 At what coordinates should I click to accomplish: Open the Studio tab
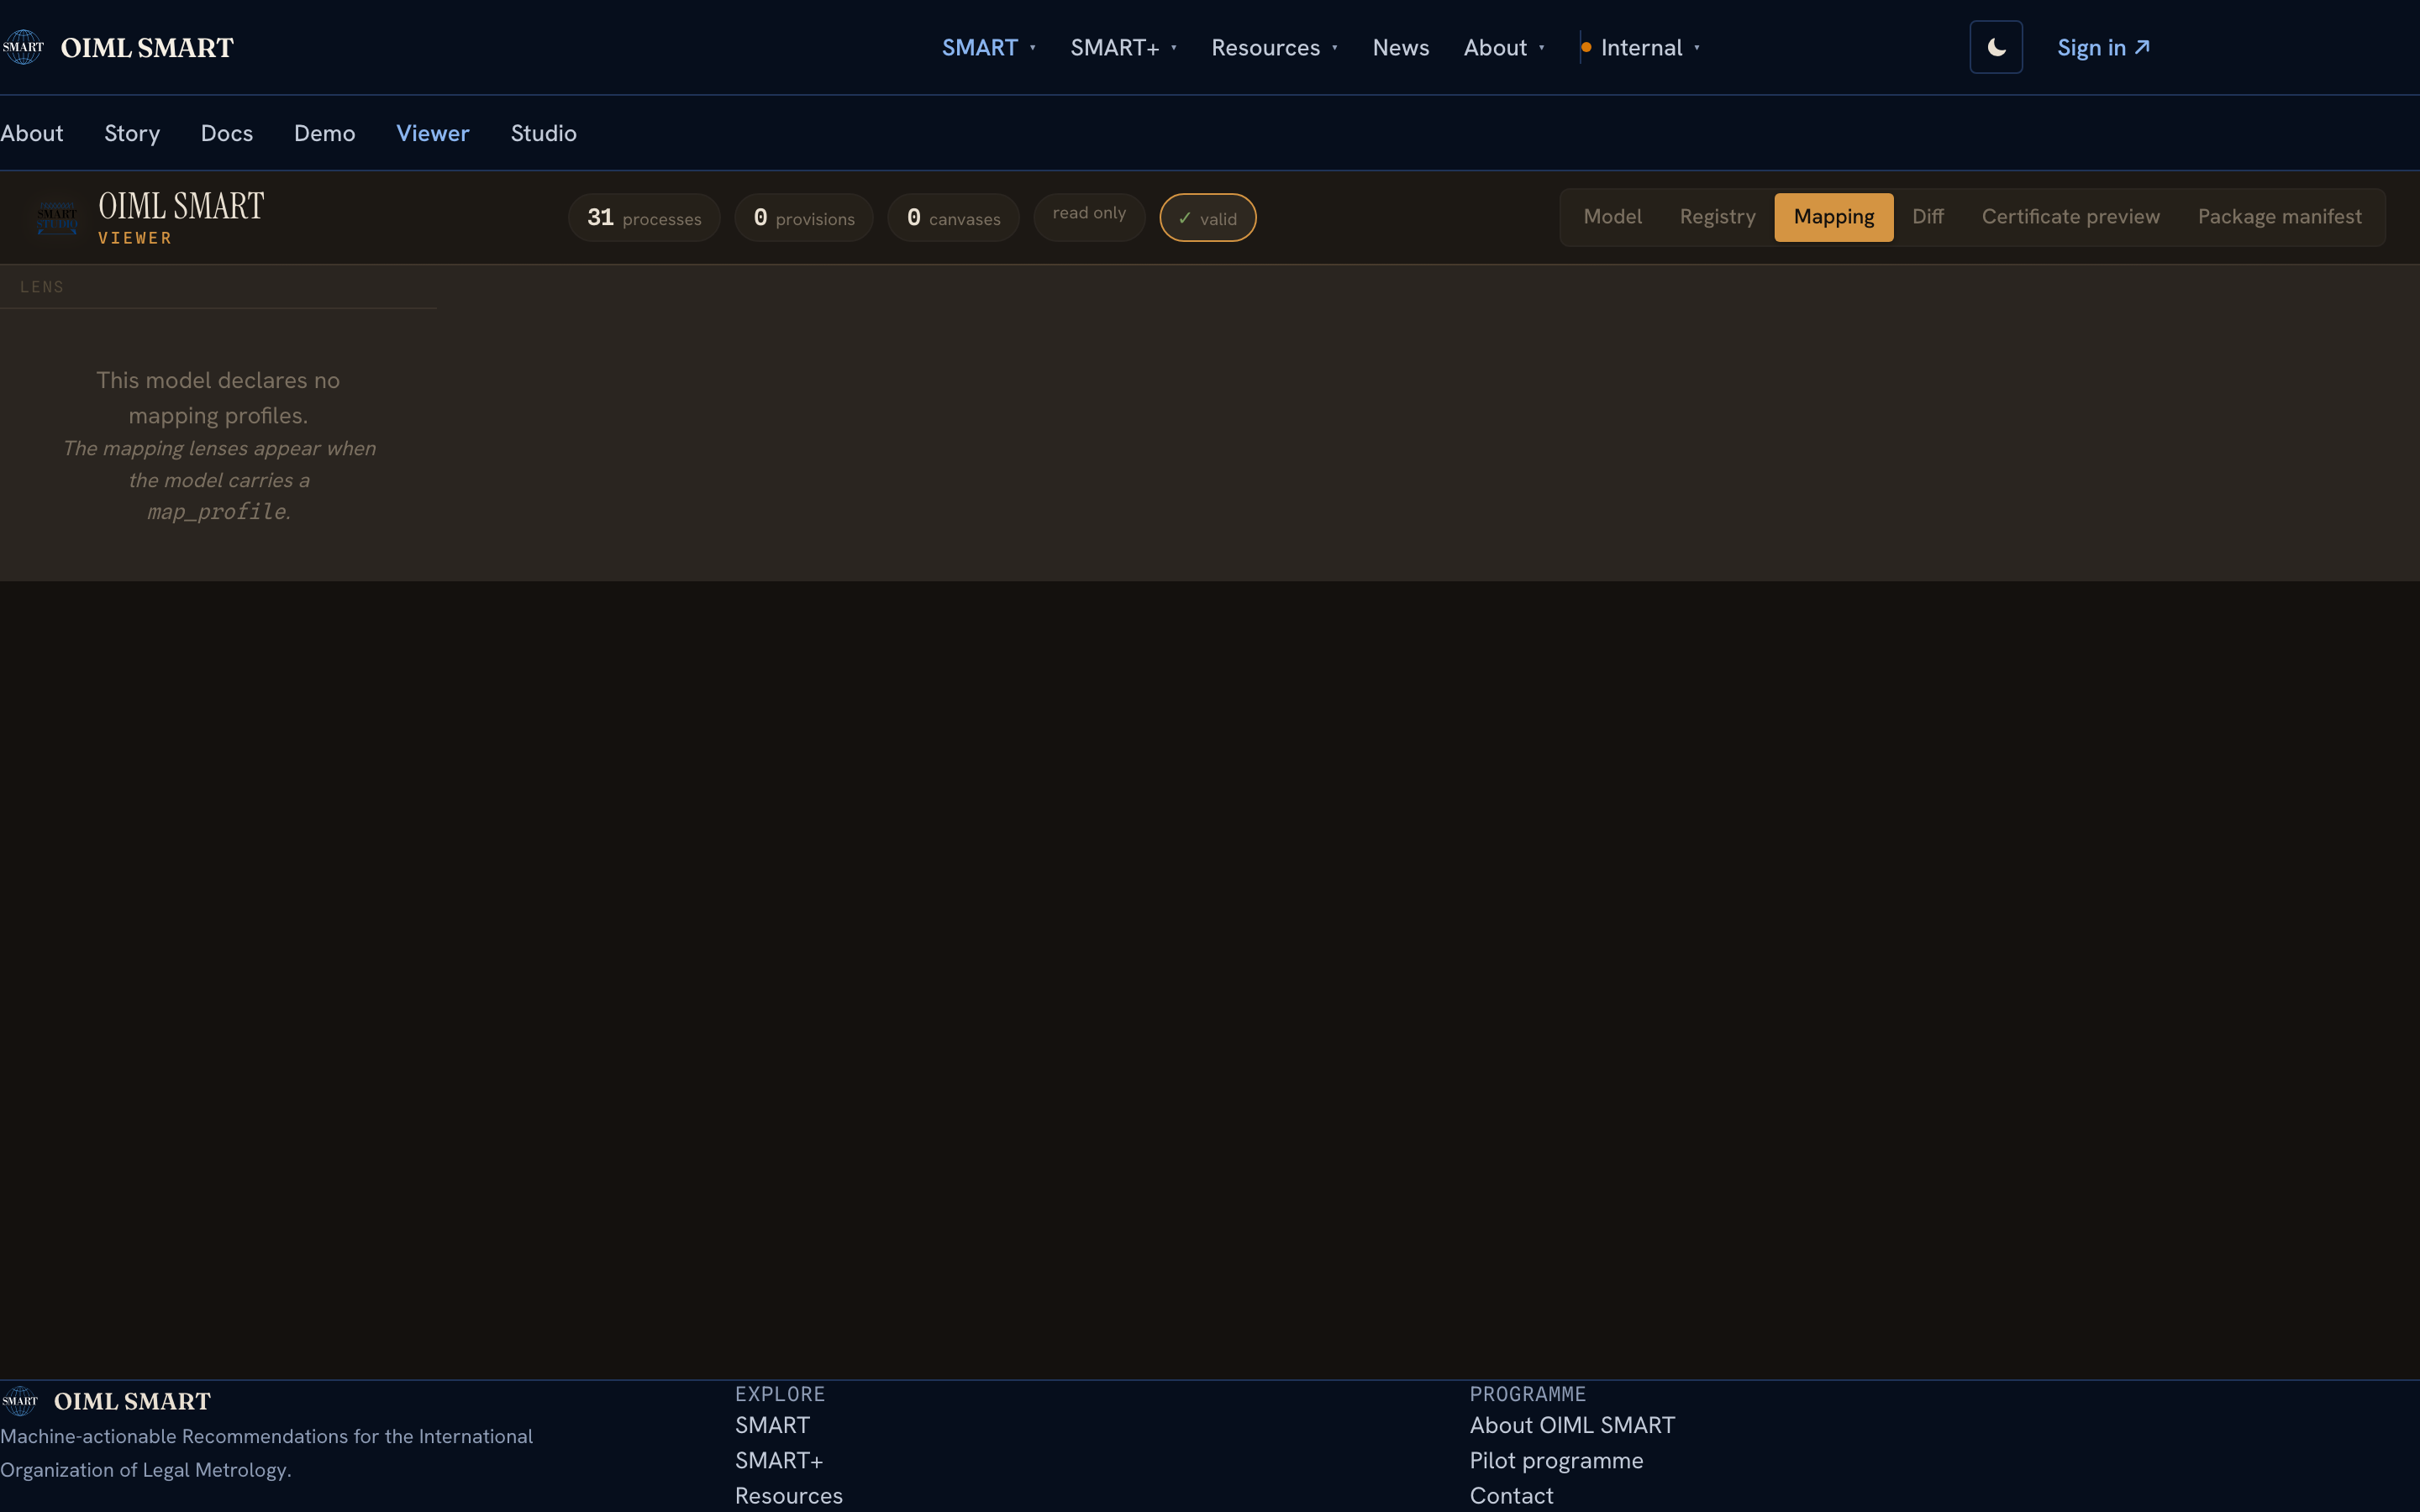pos(543,133)
